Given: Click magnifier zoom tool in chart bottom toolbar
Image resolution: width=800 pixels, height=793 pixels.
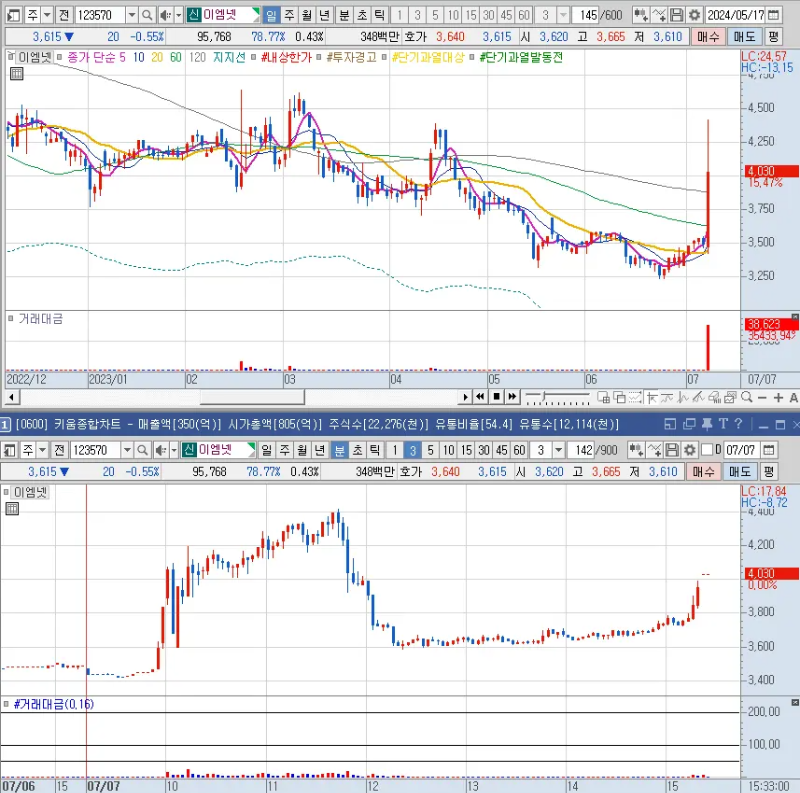Looking at the screenshot, I should 746,397.
